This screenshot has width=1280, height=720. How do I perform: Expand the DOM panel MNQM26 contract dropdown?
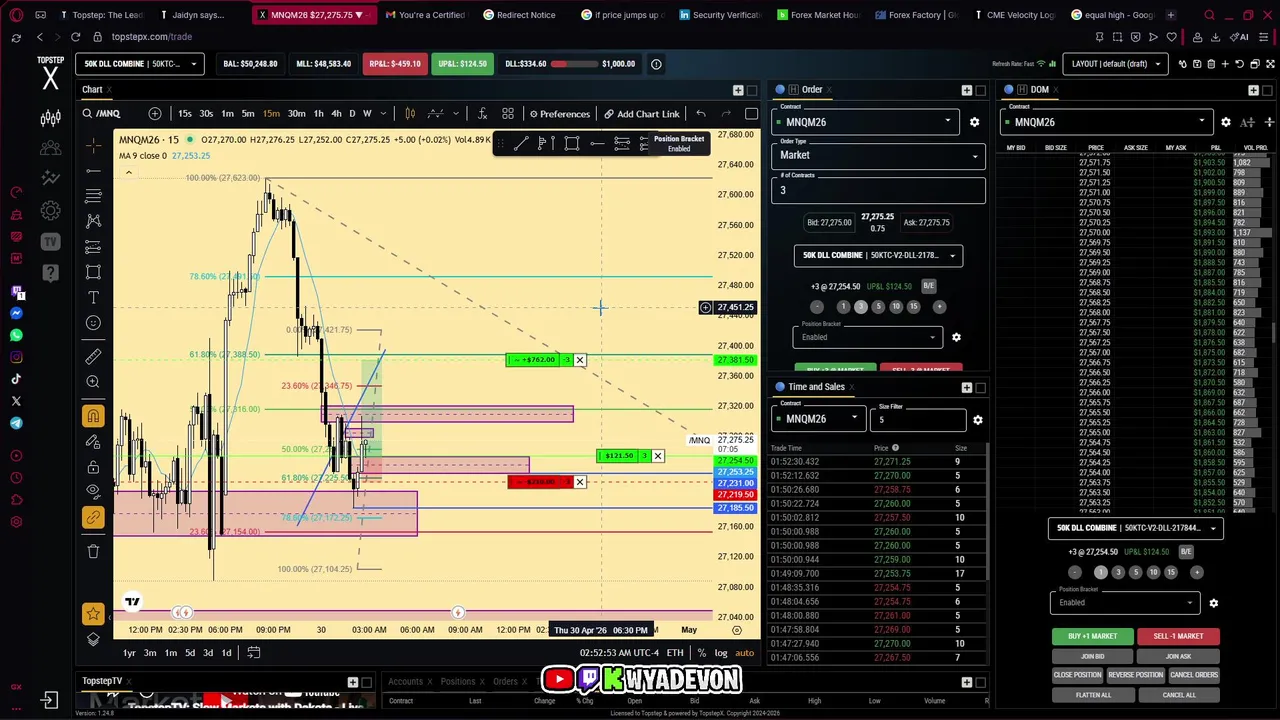[x=1106, y=122]
